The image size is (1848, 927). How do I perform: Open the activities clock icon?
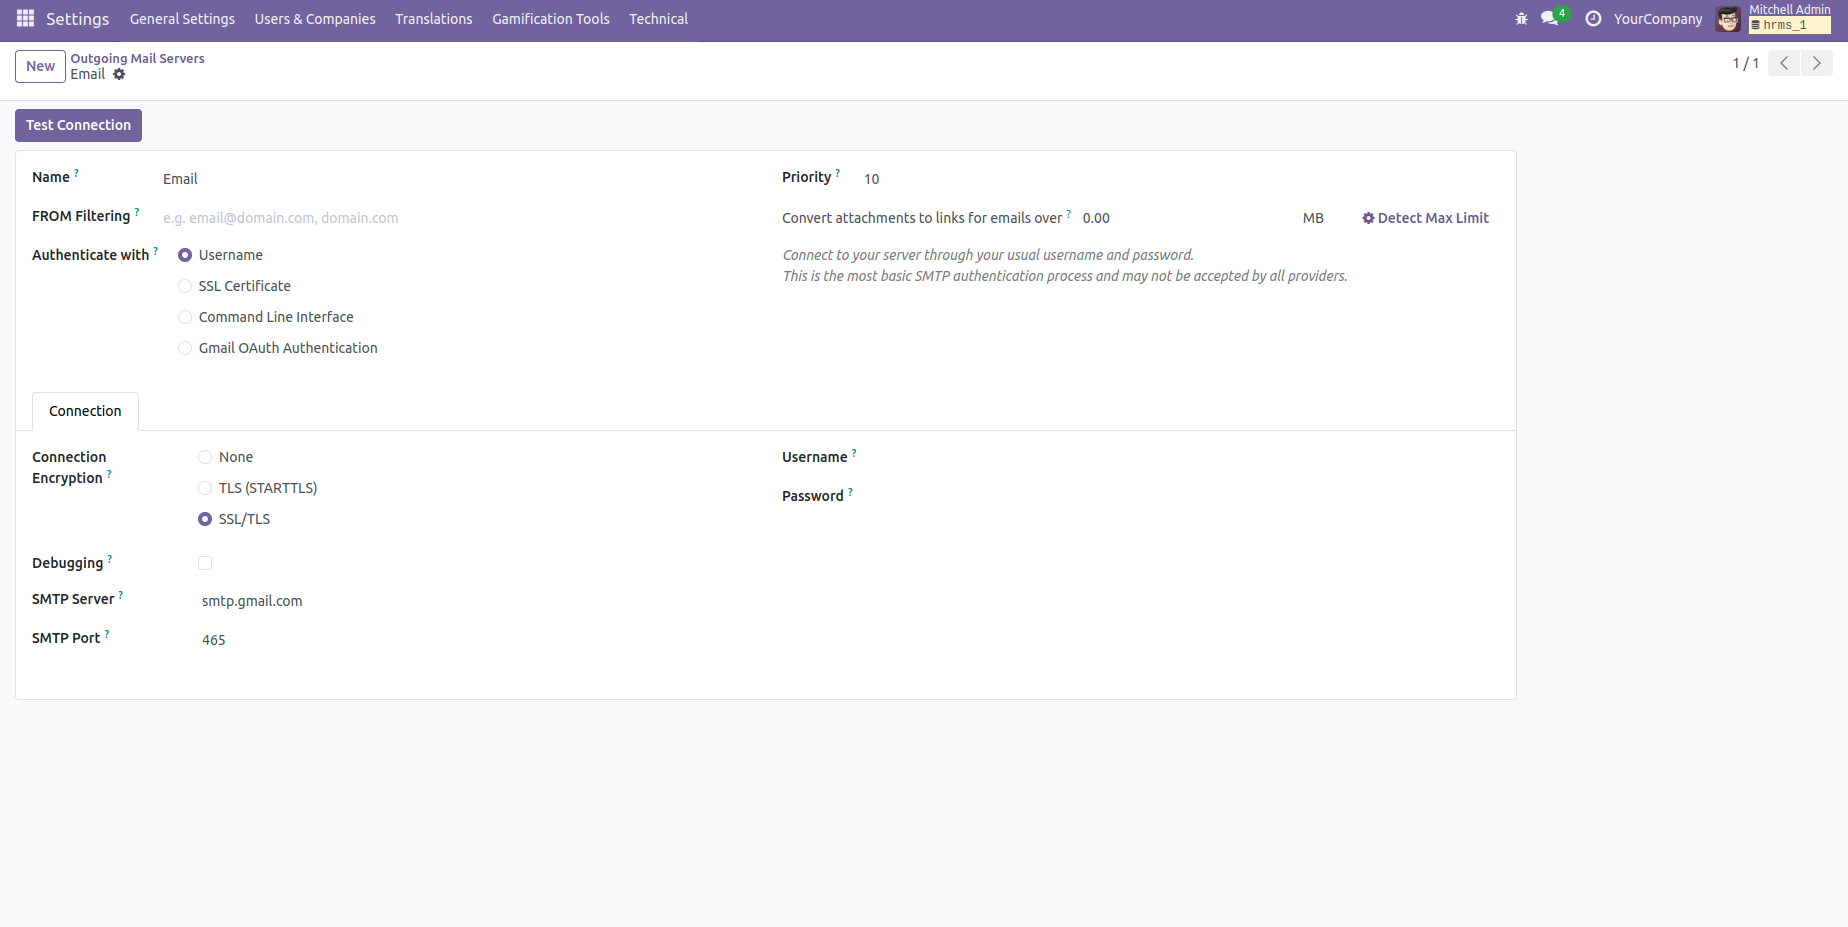click(1593, 19)
